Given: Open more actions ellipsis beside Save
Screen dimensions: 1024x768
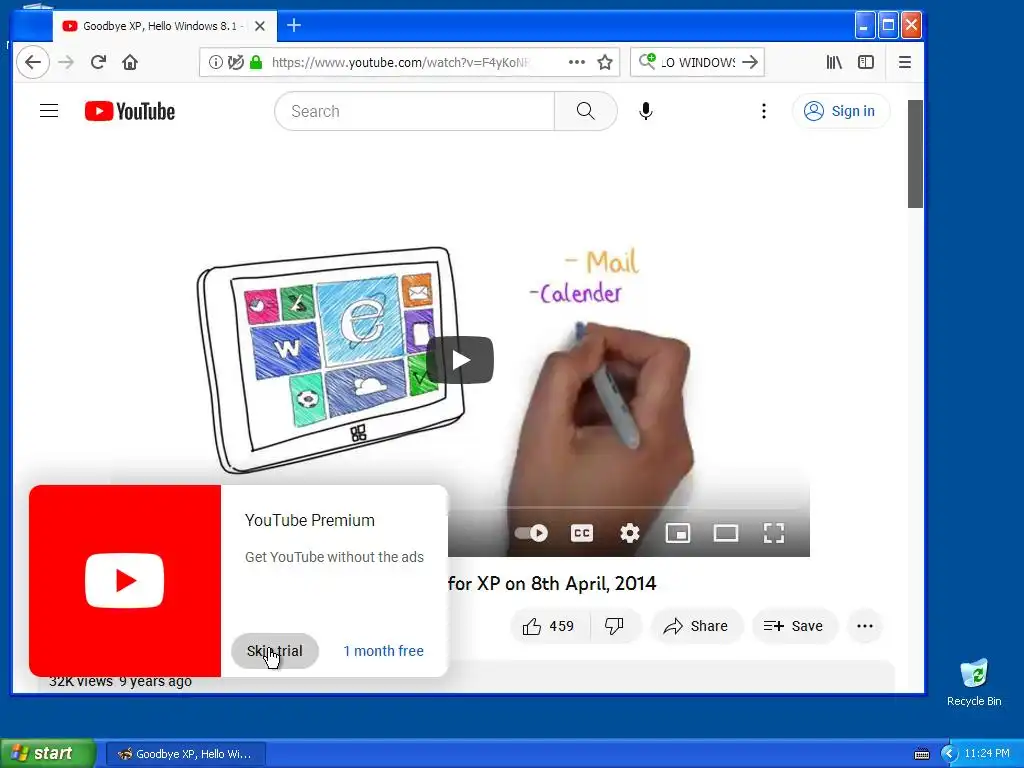Looking at the screenshot, I should [x=865, y=626].
